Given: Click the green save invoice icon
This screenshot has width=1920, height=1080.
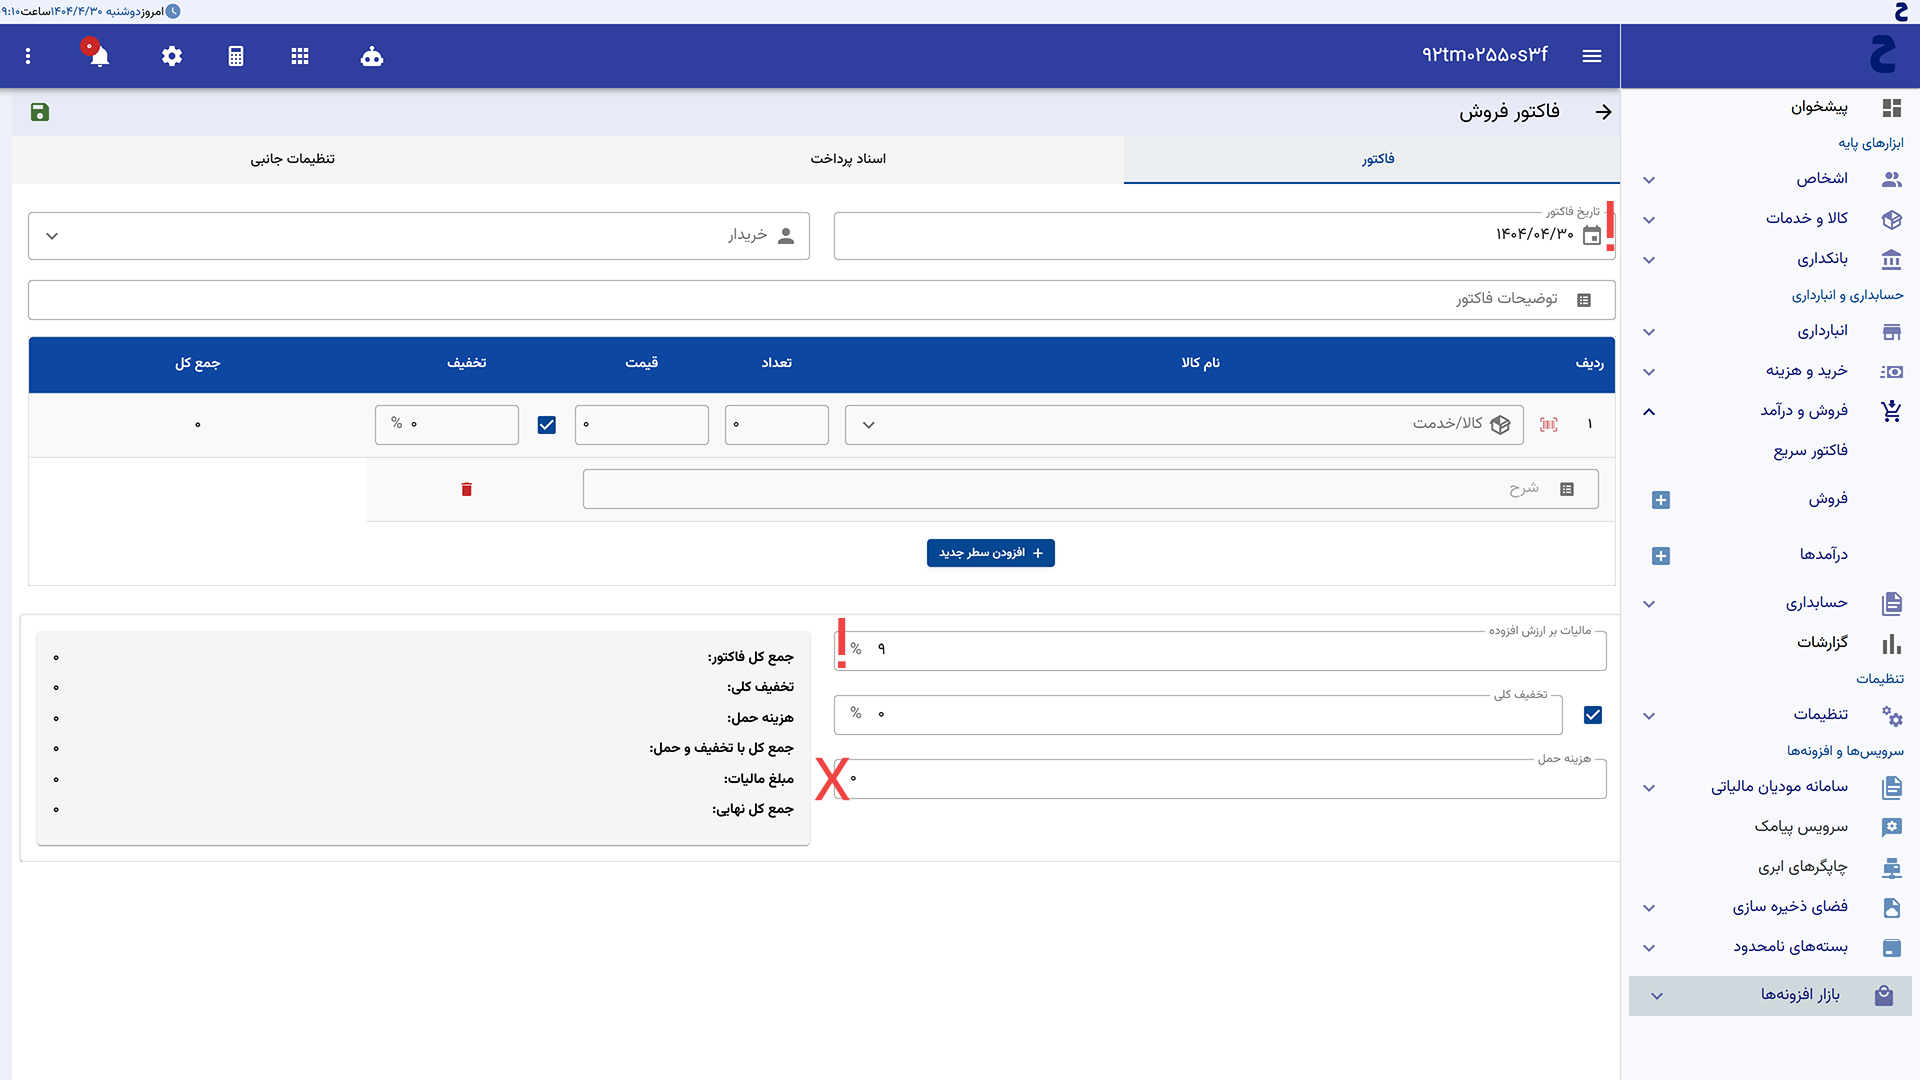Looking at the screenshot, I should point(40,112).
